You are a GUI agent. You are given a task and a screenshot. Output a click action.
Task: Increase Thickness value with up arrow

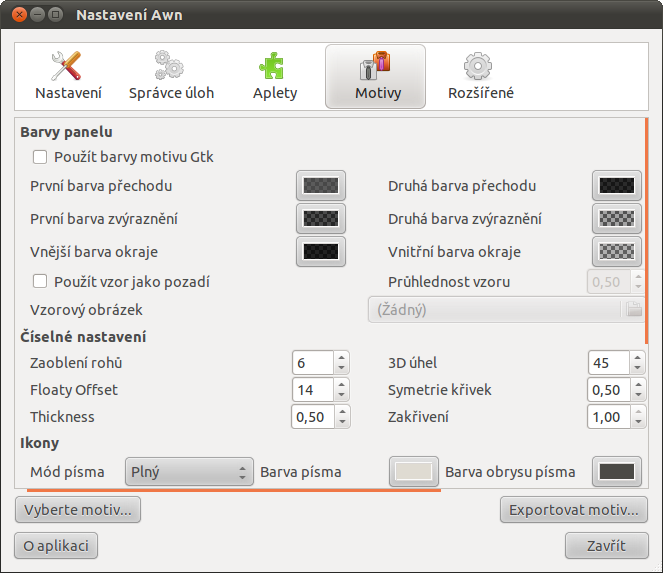(x=342, y=411)
